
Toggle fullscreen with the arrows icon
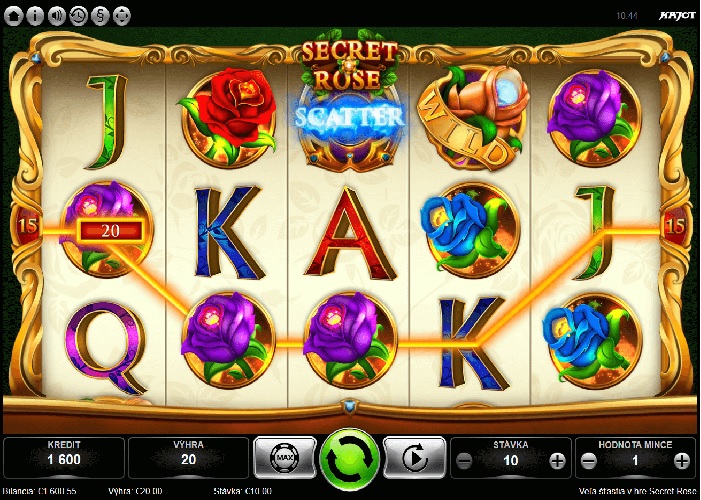click(122, 16)
